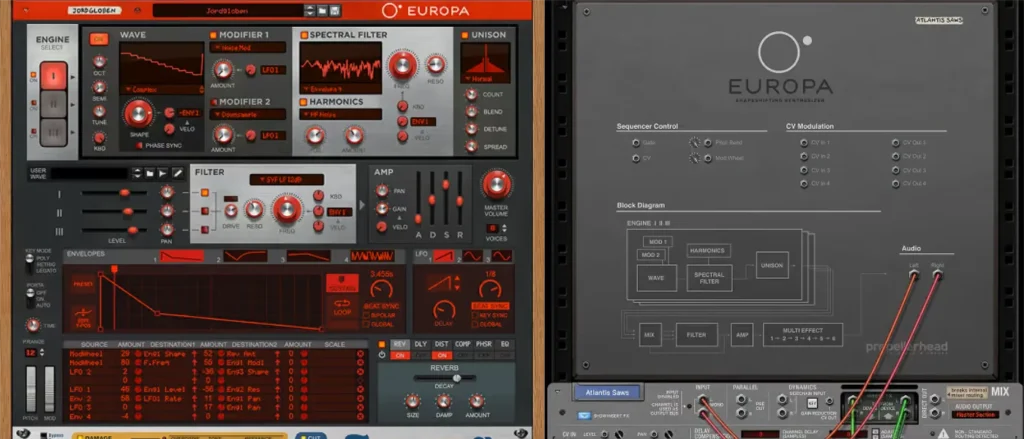Toggle Modifier 2 enable LED

[214, 102]
